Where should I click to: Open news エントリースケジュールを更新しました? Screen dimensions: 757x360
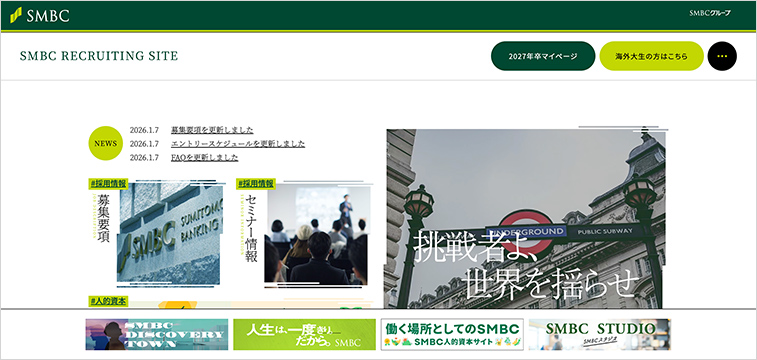point(238,144)
